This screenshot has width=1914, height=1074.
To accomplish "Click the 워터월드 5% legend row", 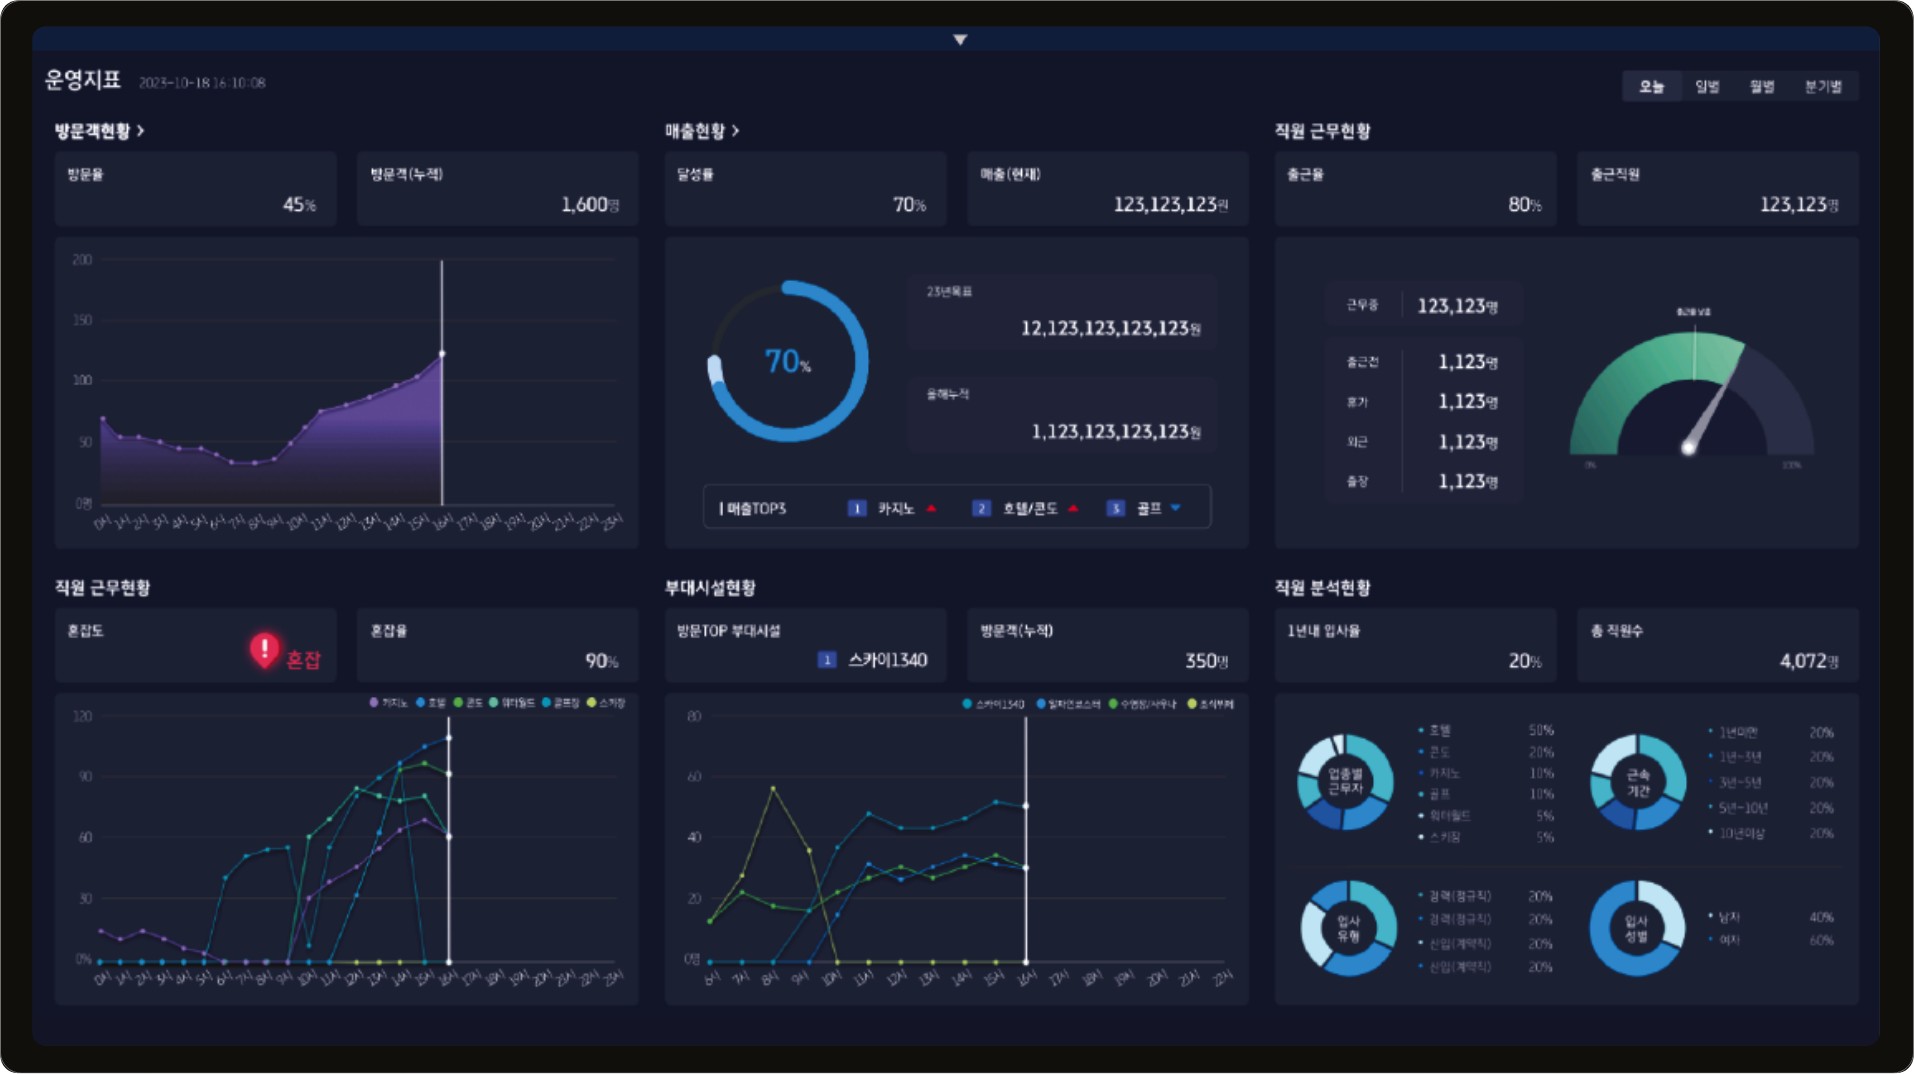I will [1486, 816].
